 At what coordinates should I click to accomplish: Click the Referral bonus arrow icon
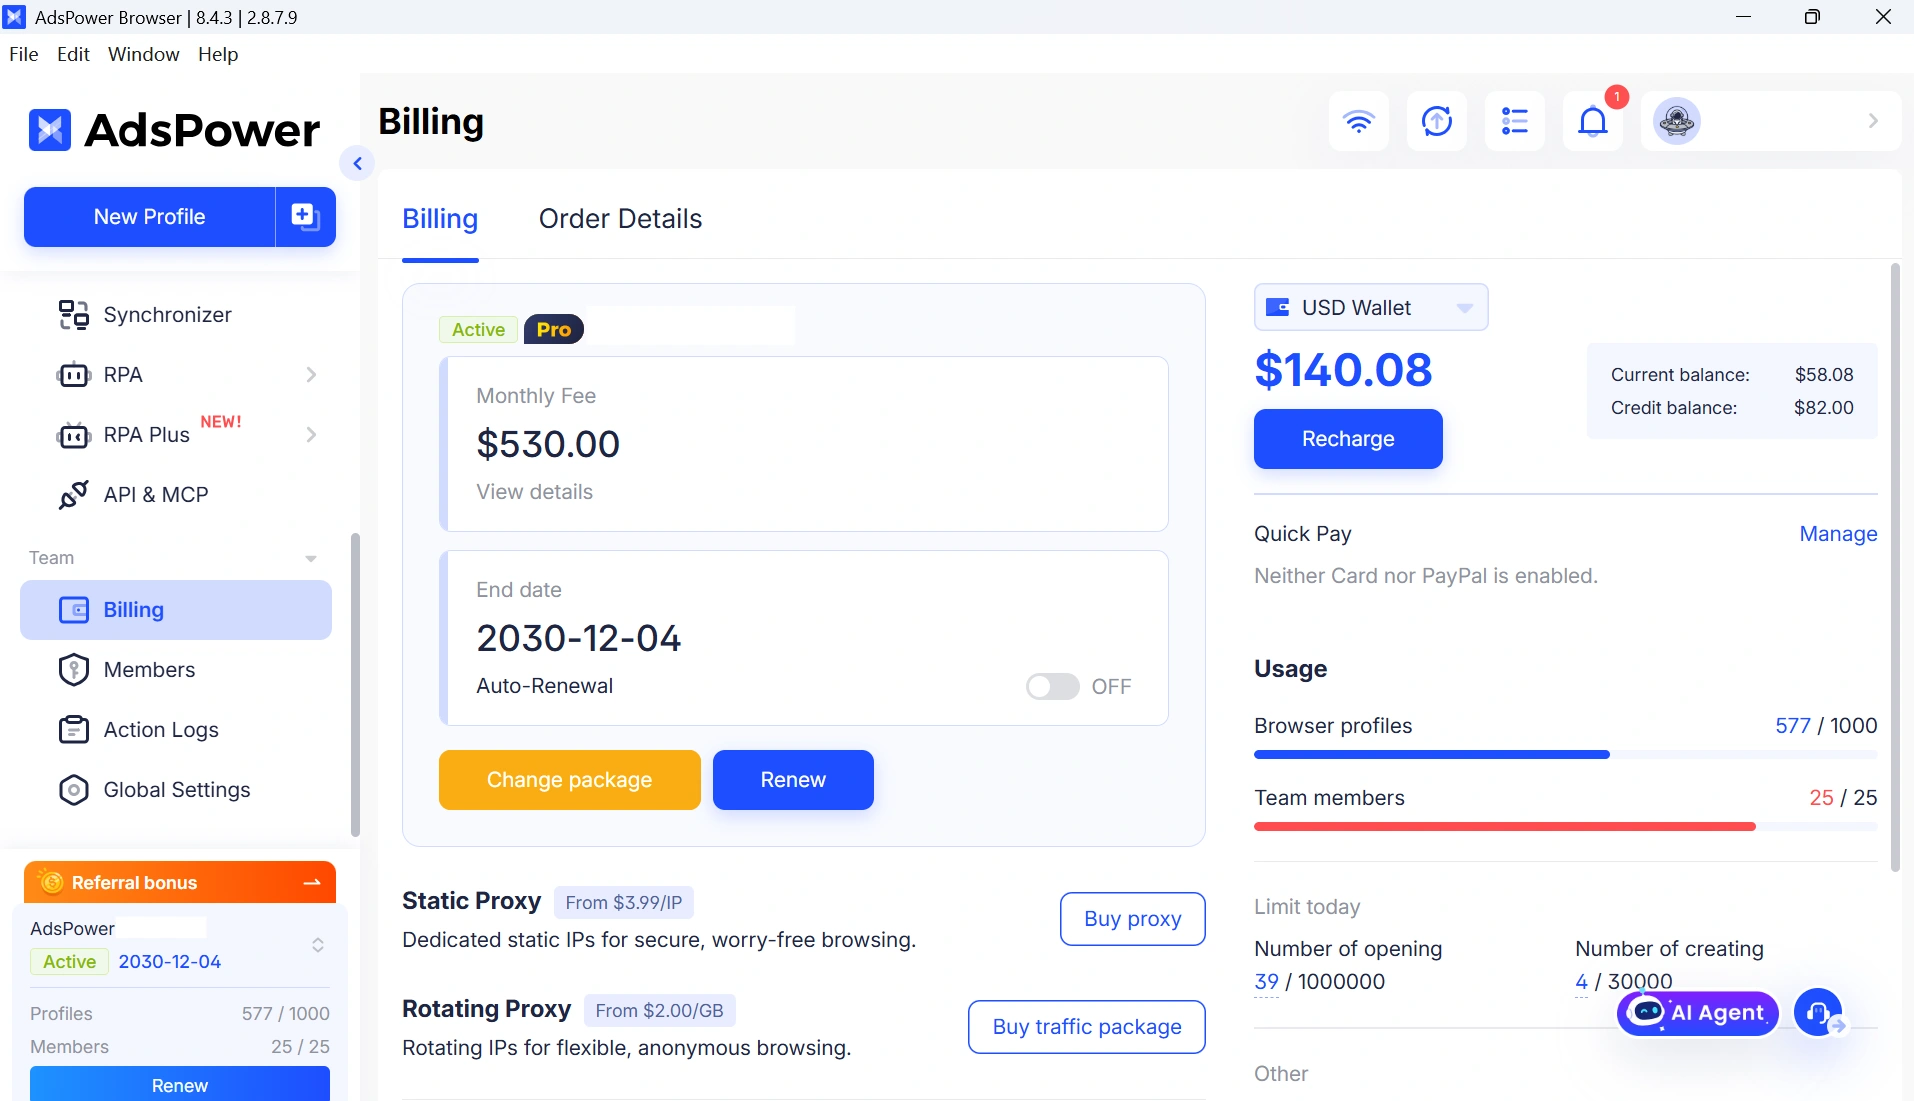[x=312, y=882]
